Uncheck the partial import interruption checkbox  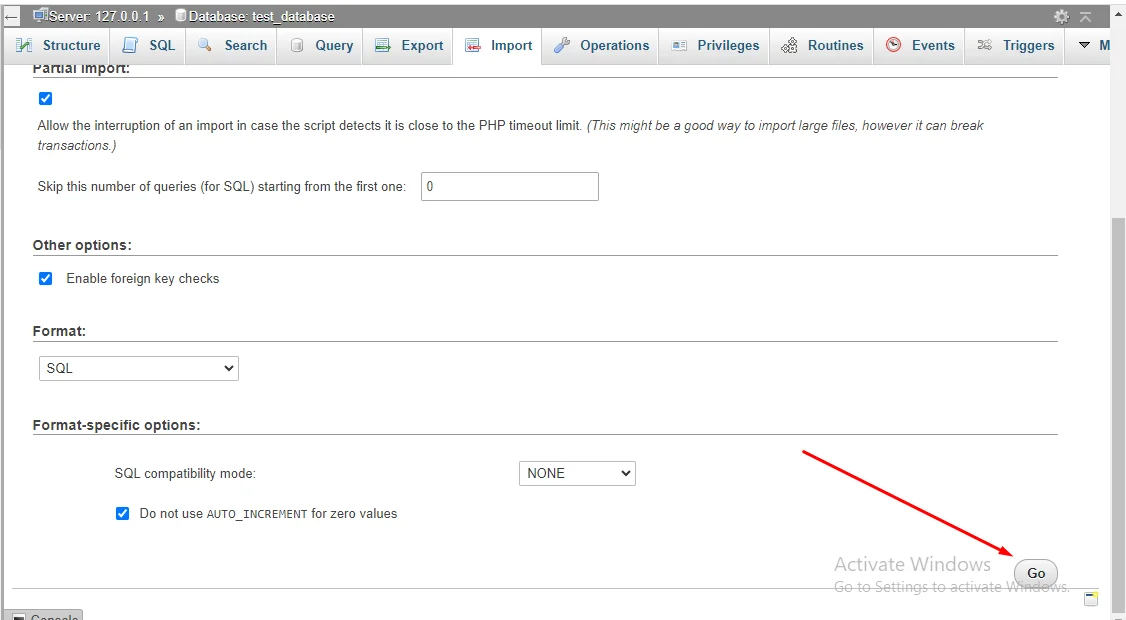(45, 98)
